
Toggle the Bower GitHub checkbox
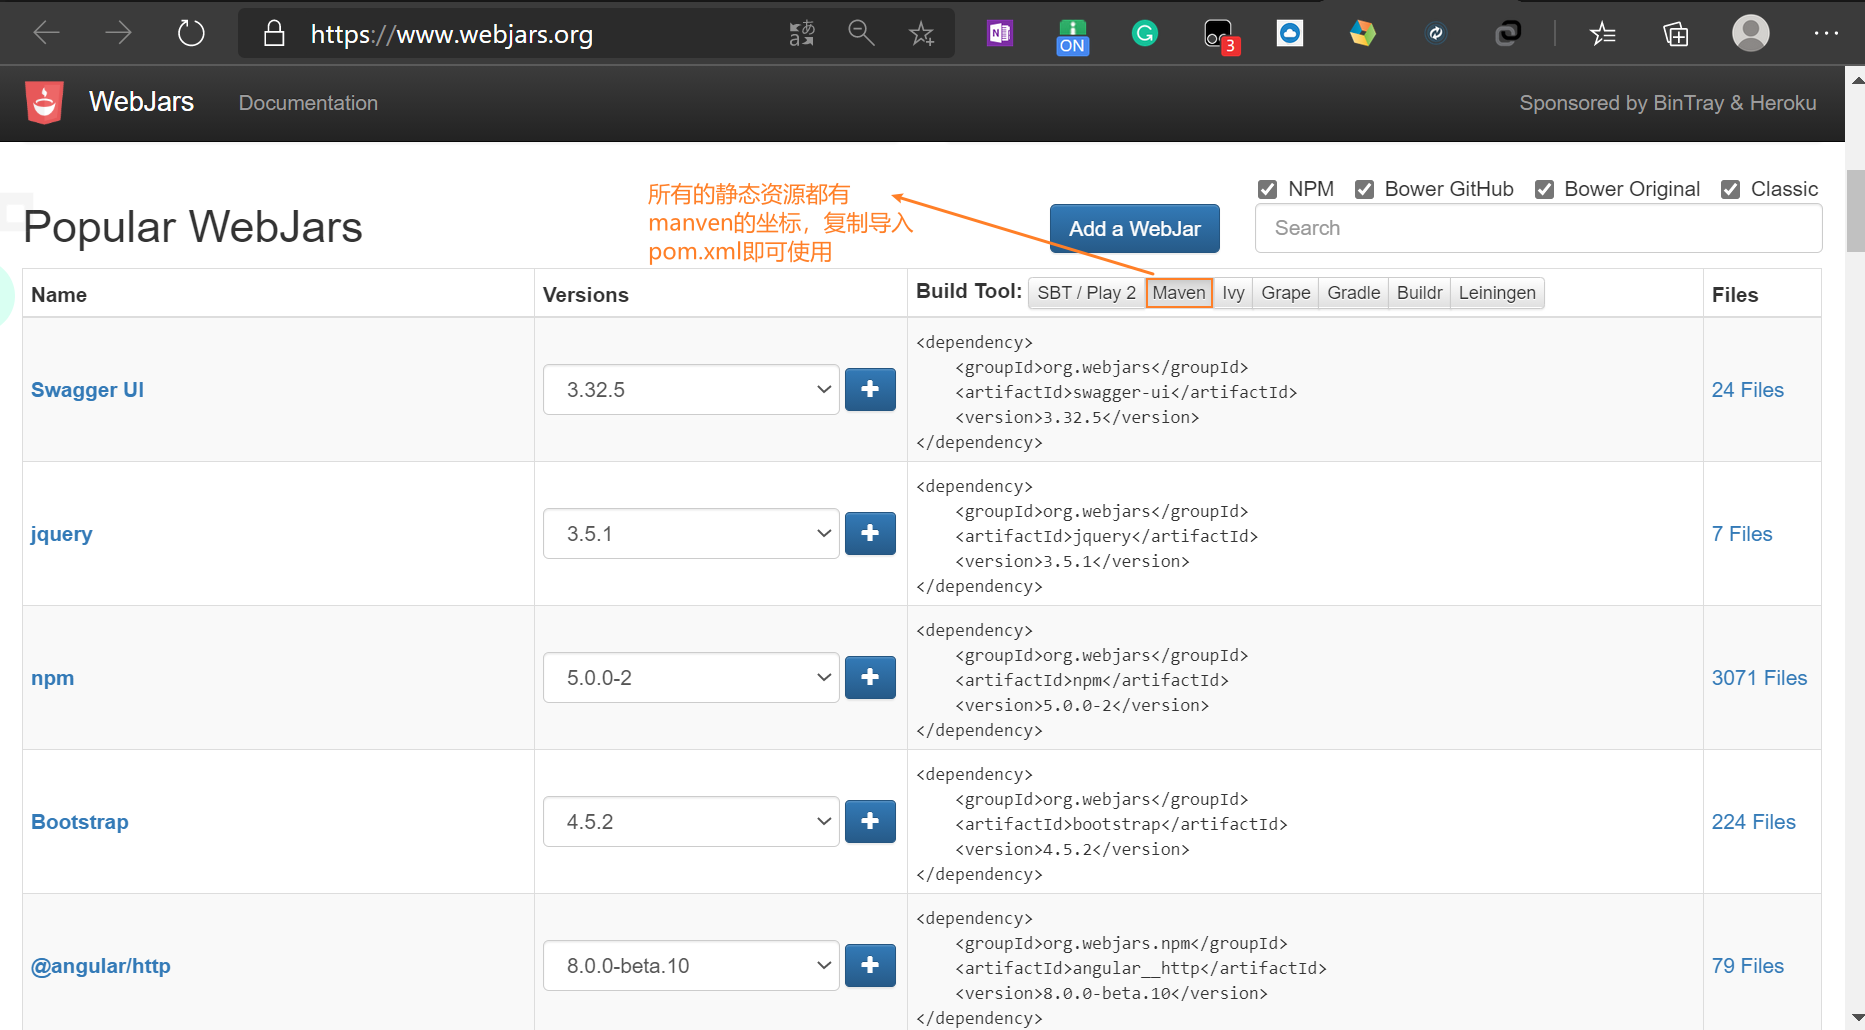coord(1364,189)
